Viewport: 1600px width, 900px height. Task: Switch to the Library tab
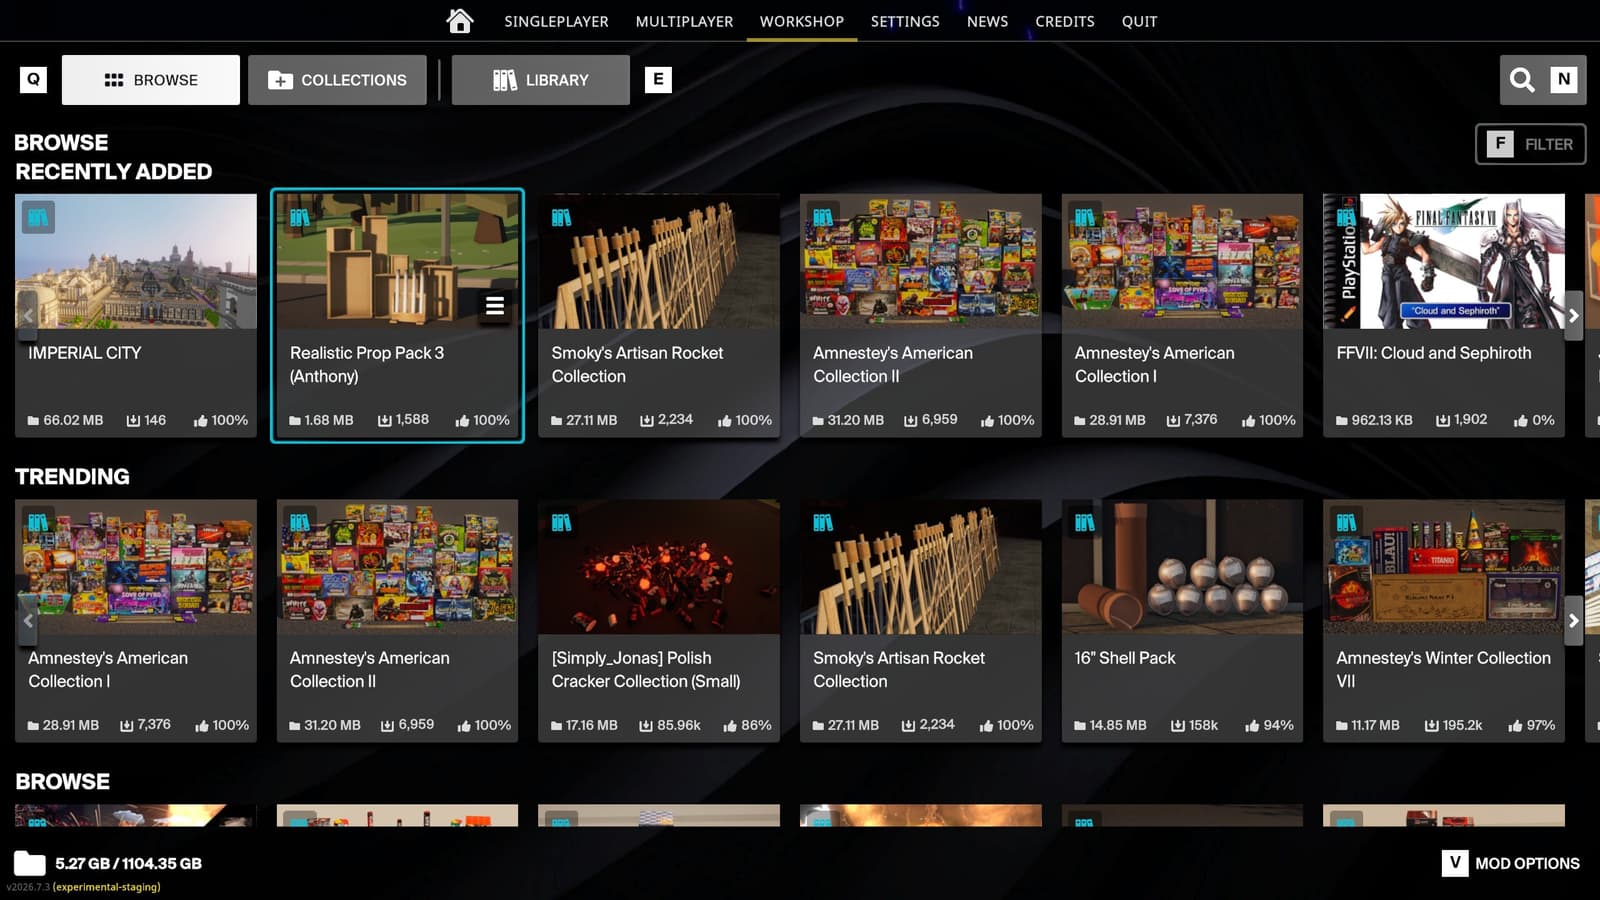point(541,80)
